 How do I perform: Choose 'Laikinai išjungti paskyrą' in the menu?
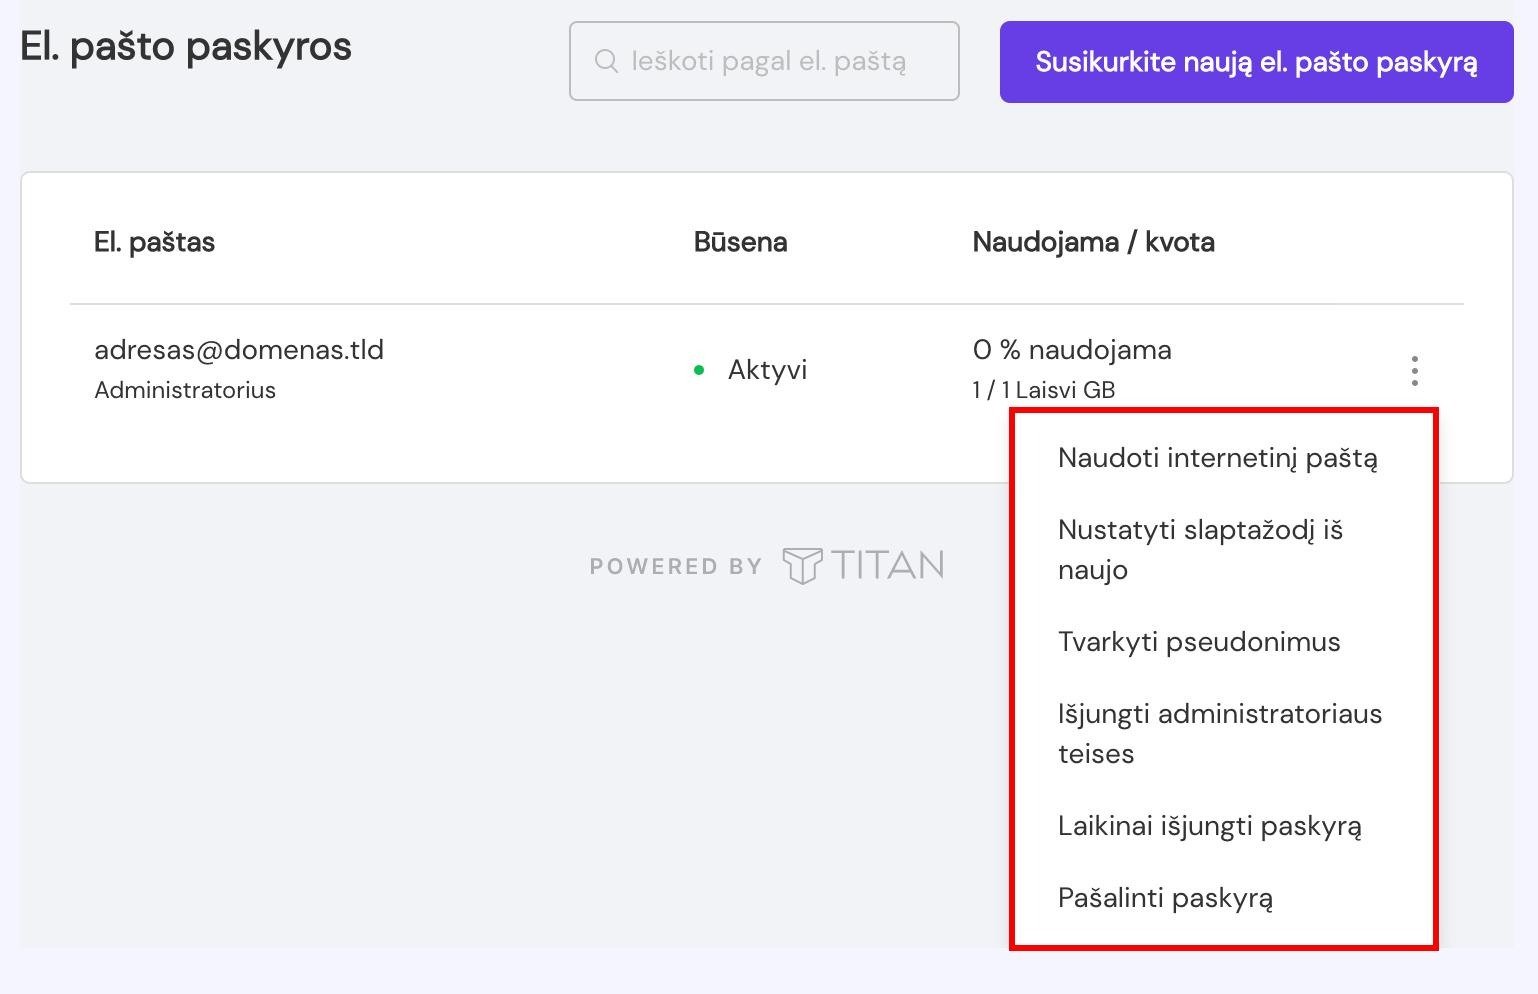pos(1209,826)
